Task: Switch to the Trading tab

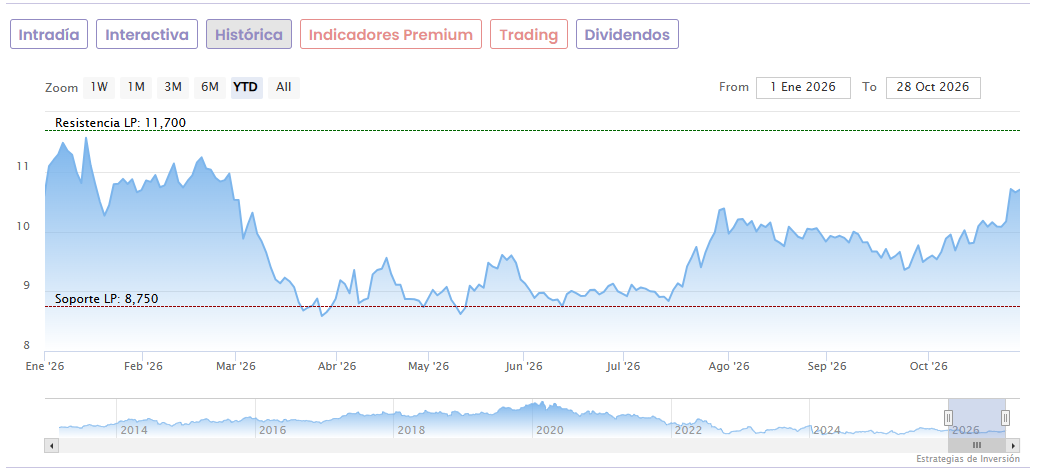Action: coord(529,34)
